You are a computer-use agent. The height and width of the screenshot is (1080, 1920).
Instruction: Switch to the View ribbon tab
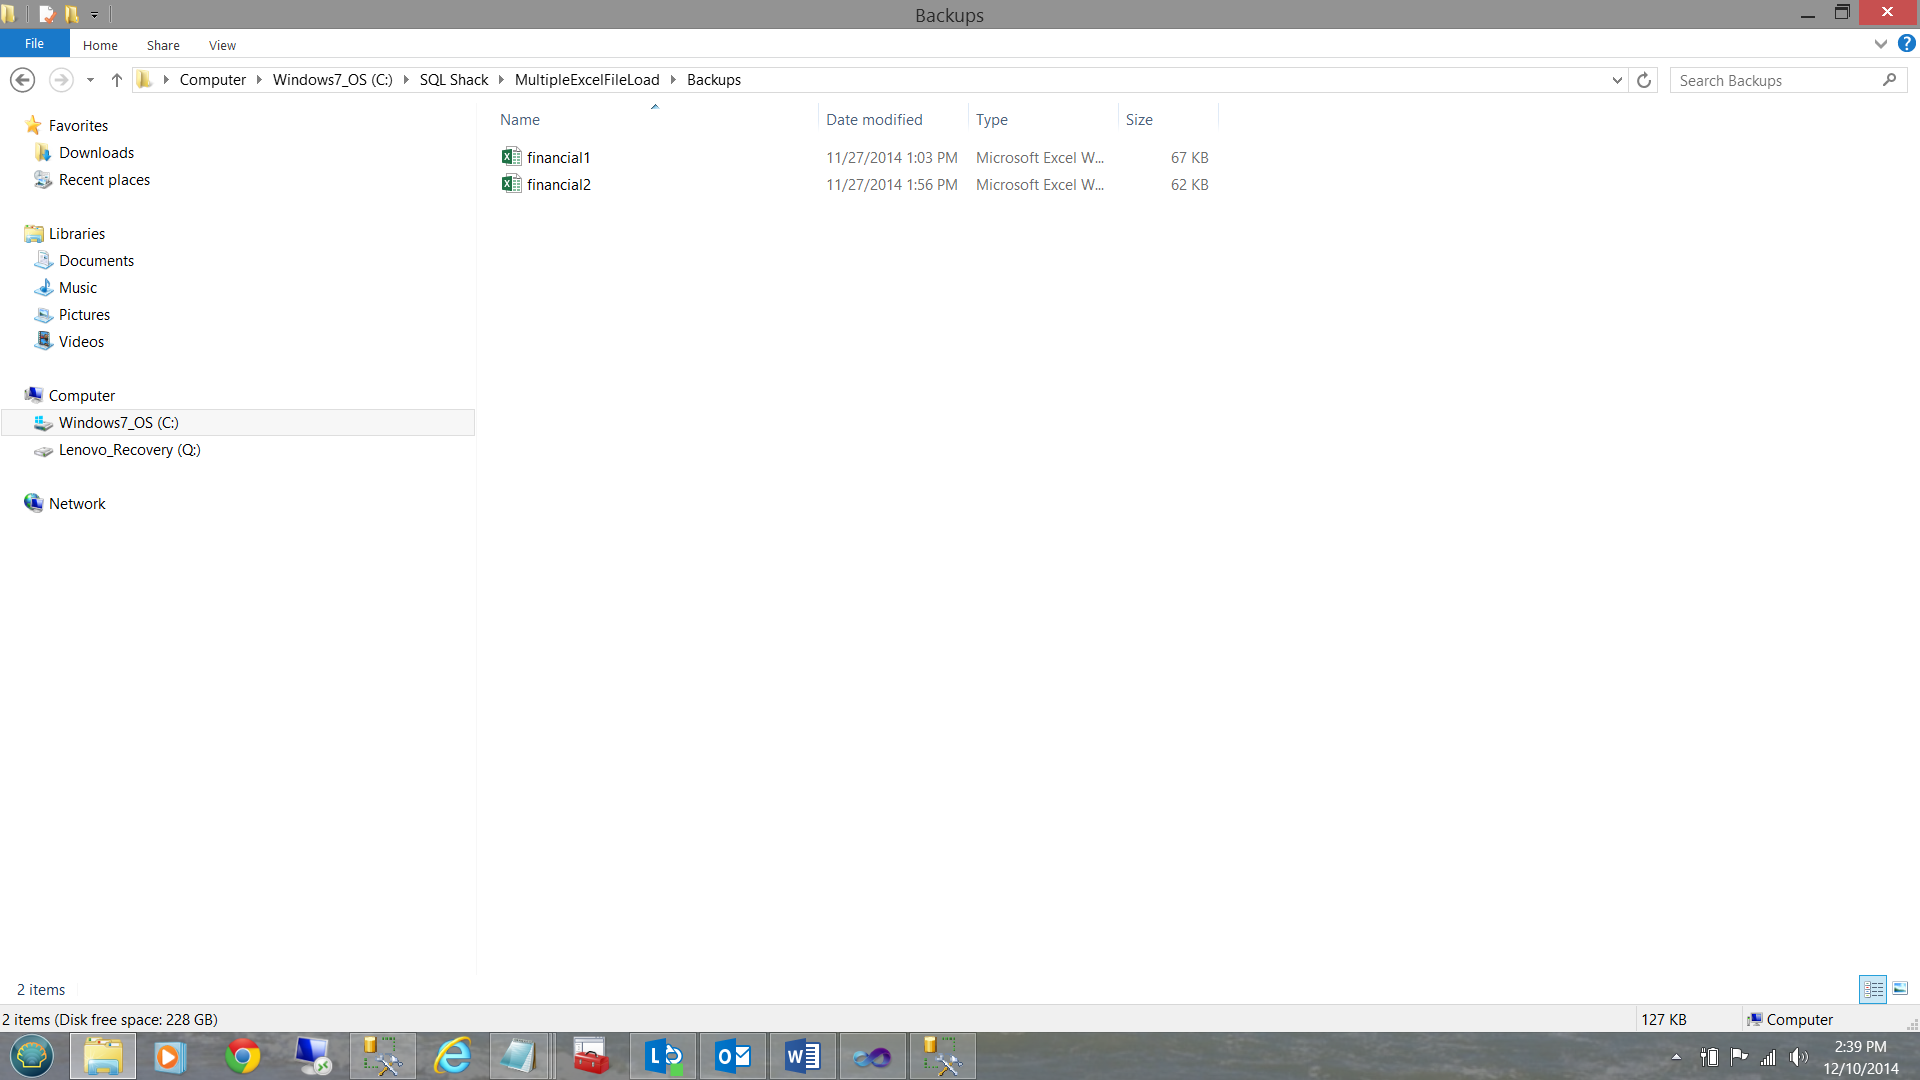tap(222, 45)
